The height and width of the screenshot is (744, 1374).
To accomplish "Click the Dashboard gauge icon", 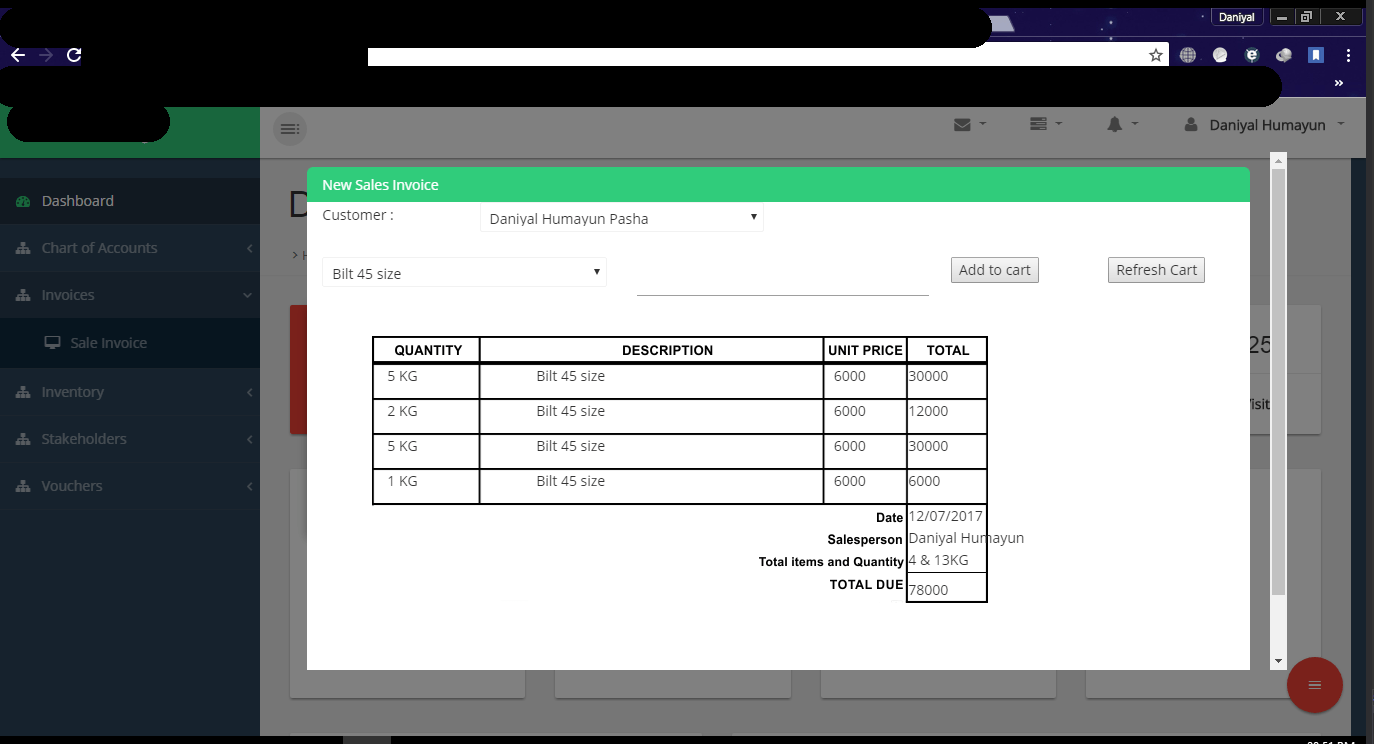I will coord(23,201).
